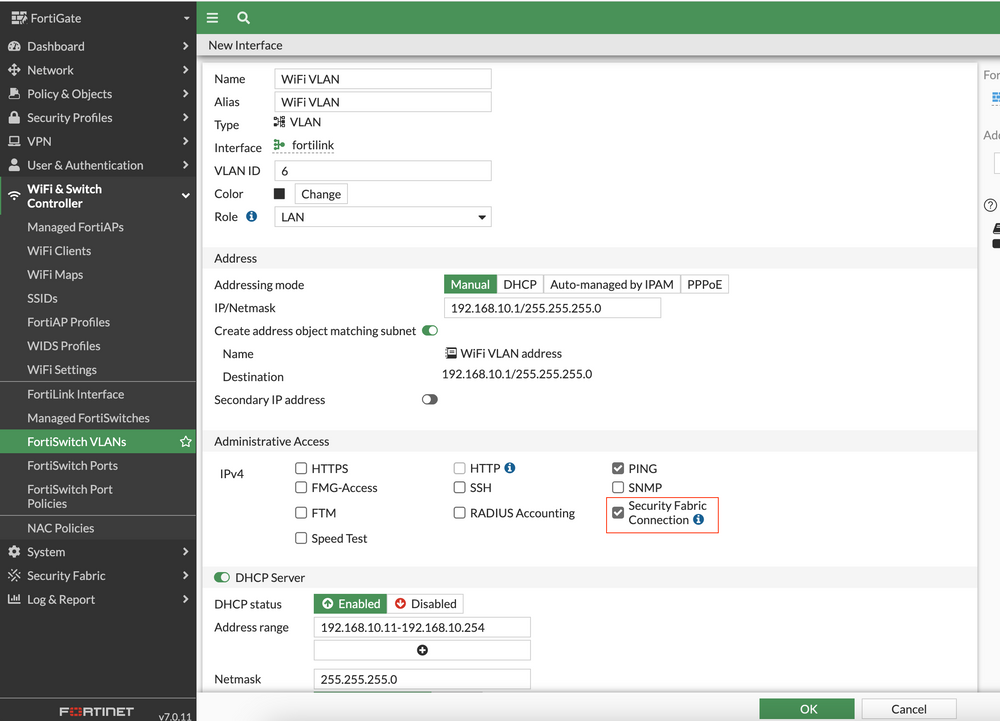Enable the HTTPS administrative access checkbox
The height and width of the screenshot is (721, 1000).
point(301,467)
